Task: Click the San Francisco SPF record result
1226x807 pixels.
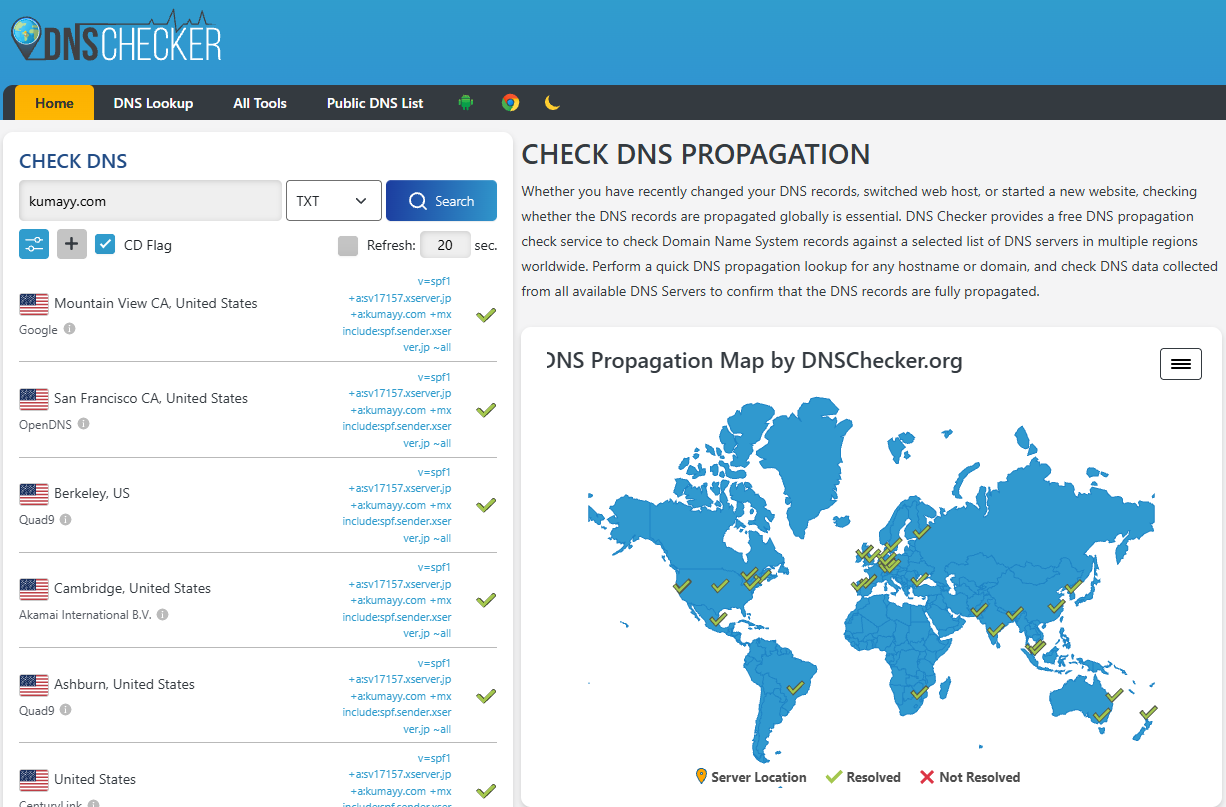Action: coord(397,410)
